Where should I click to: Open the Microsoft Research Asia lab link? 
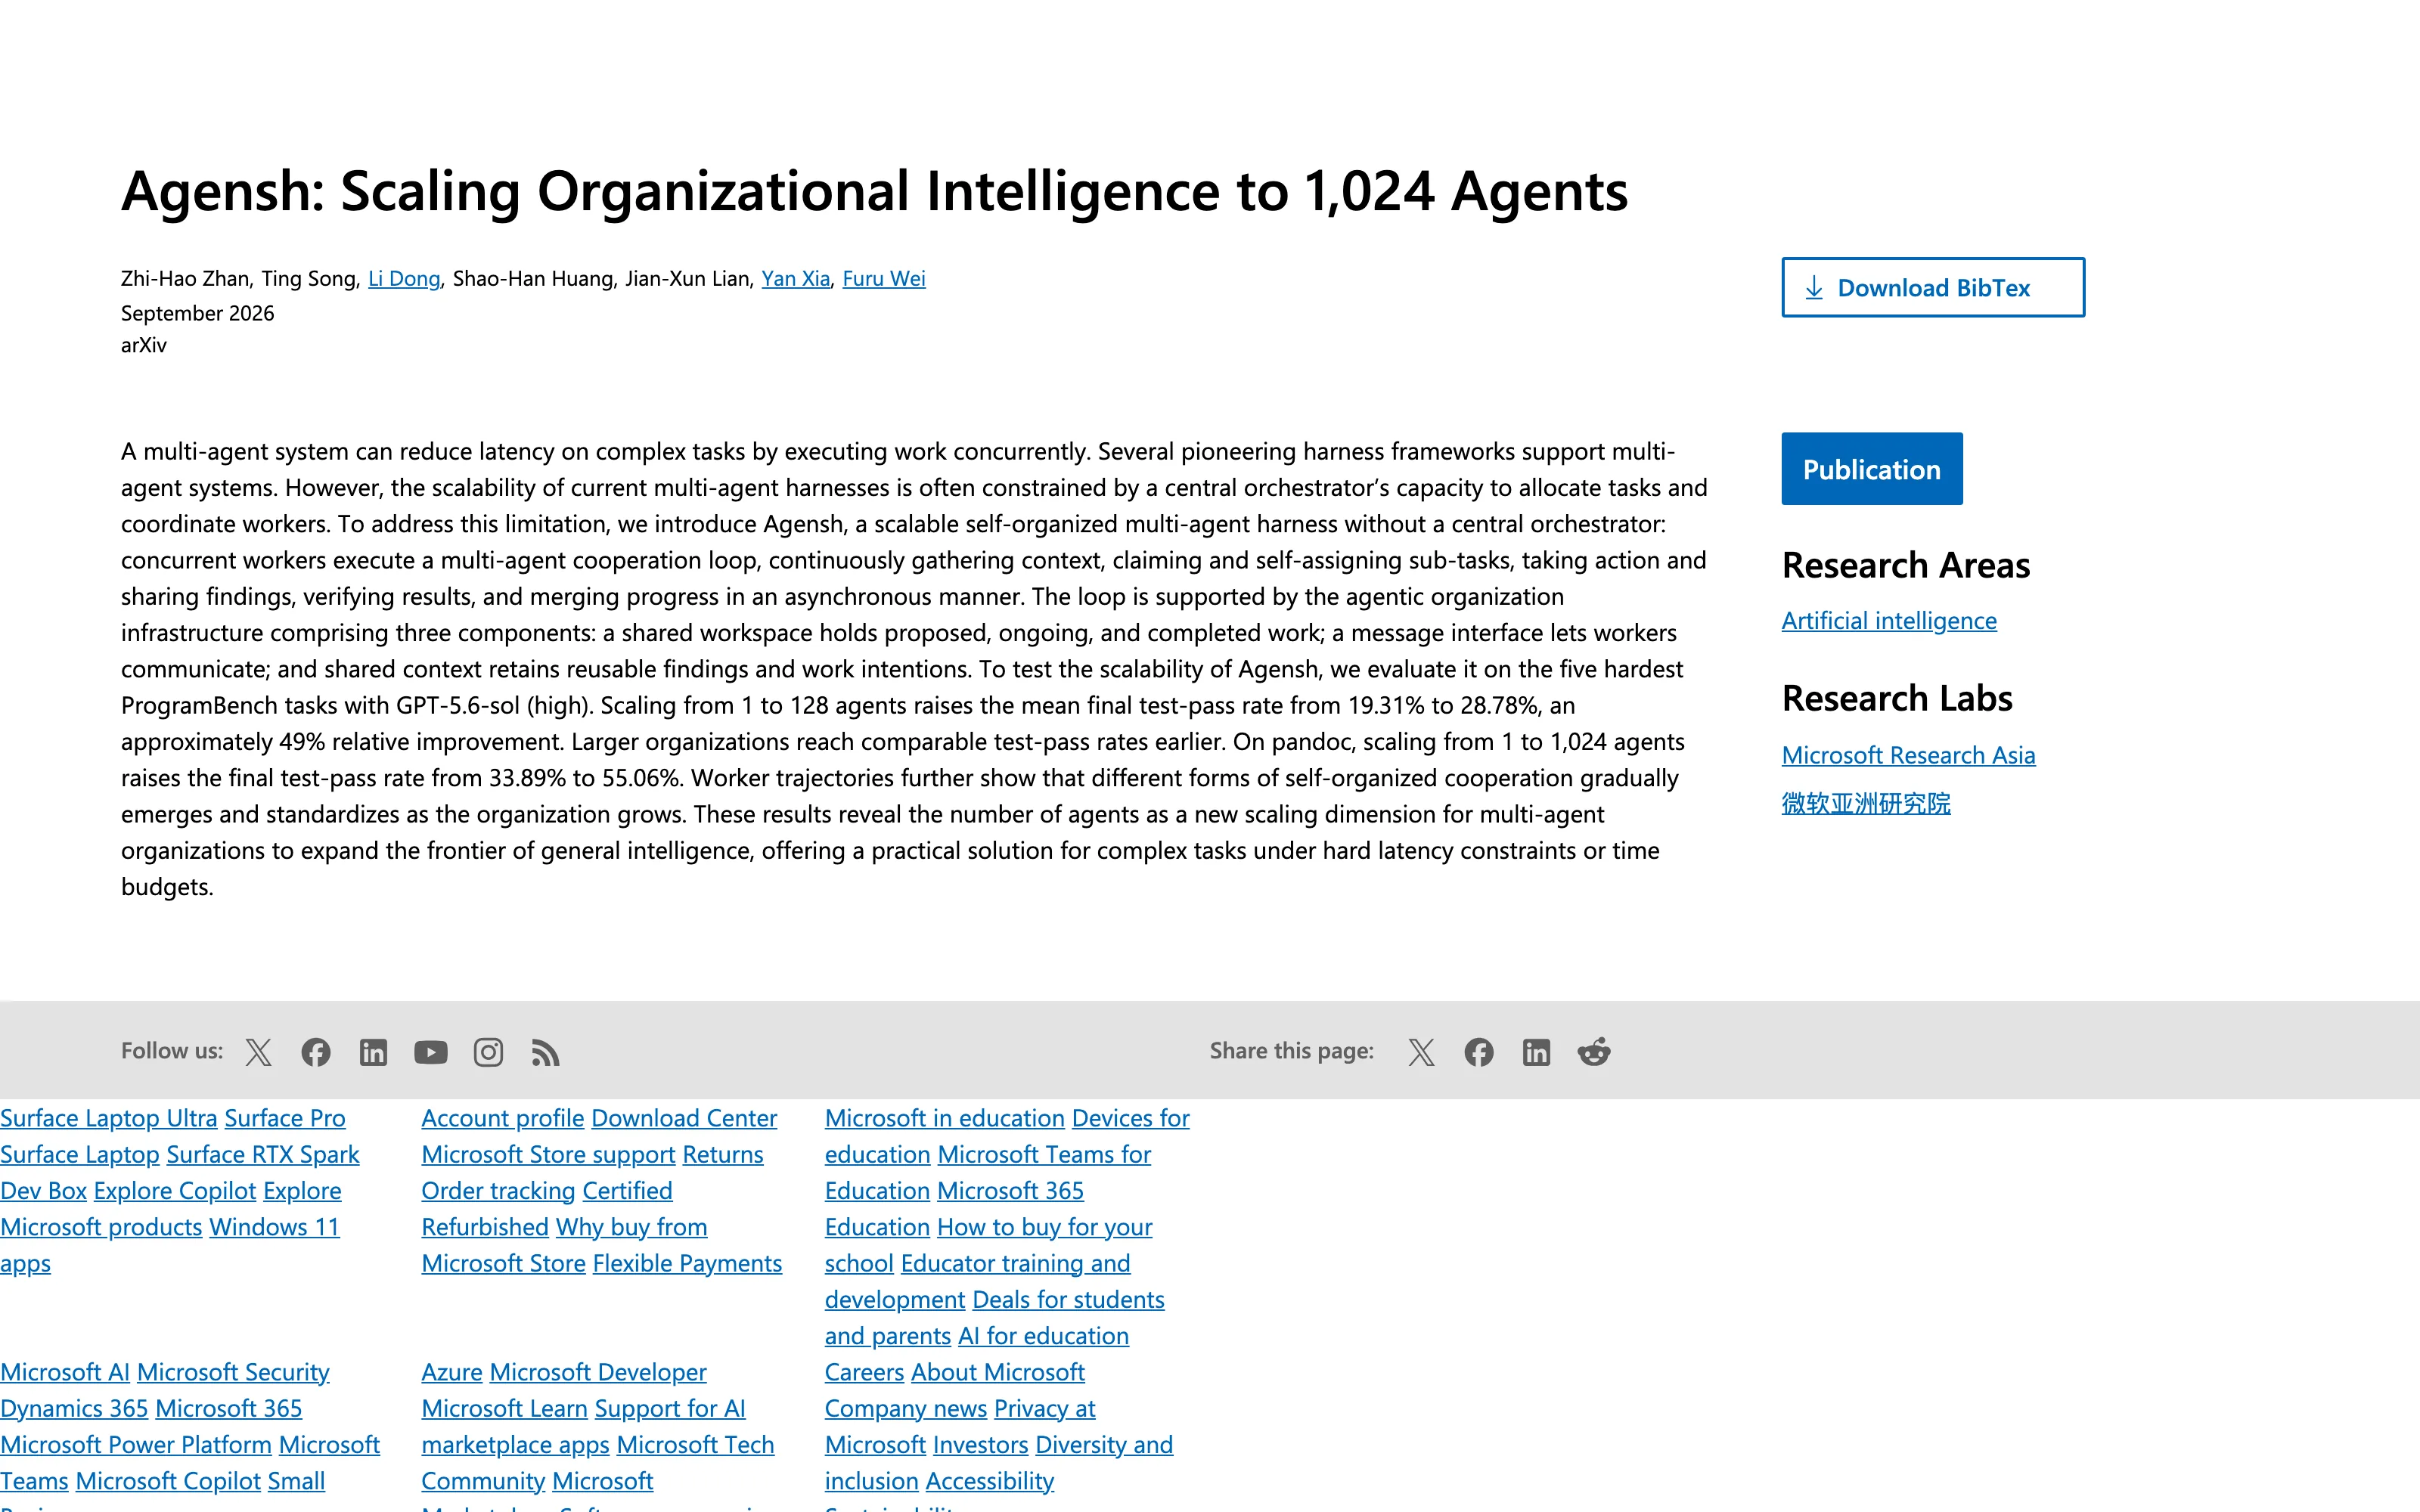(x=1908, y=755)
